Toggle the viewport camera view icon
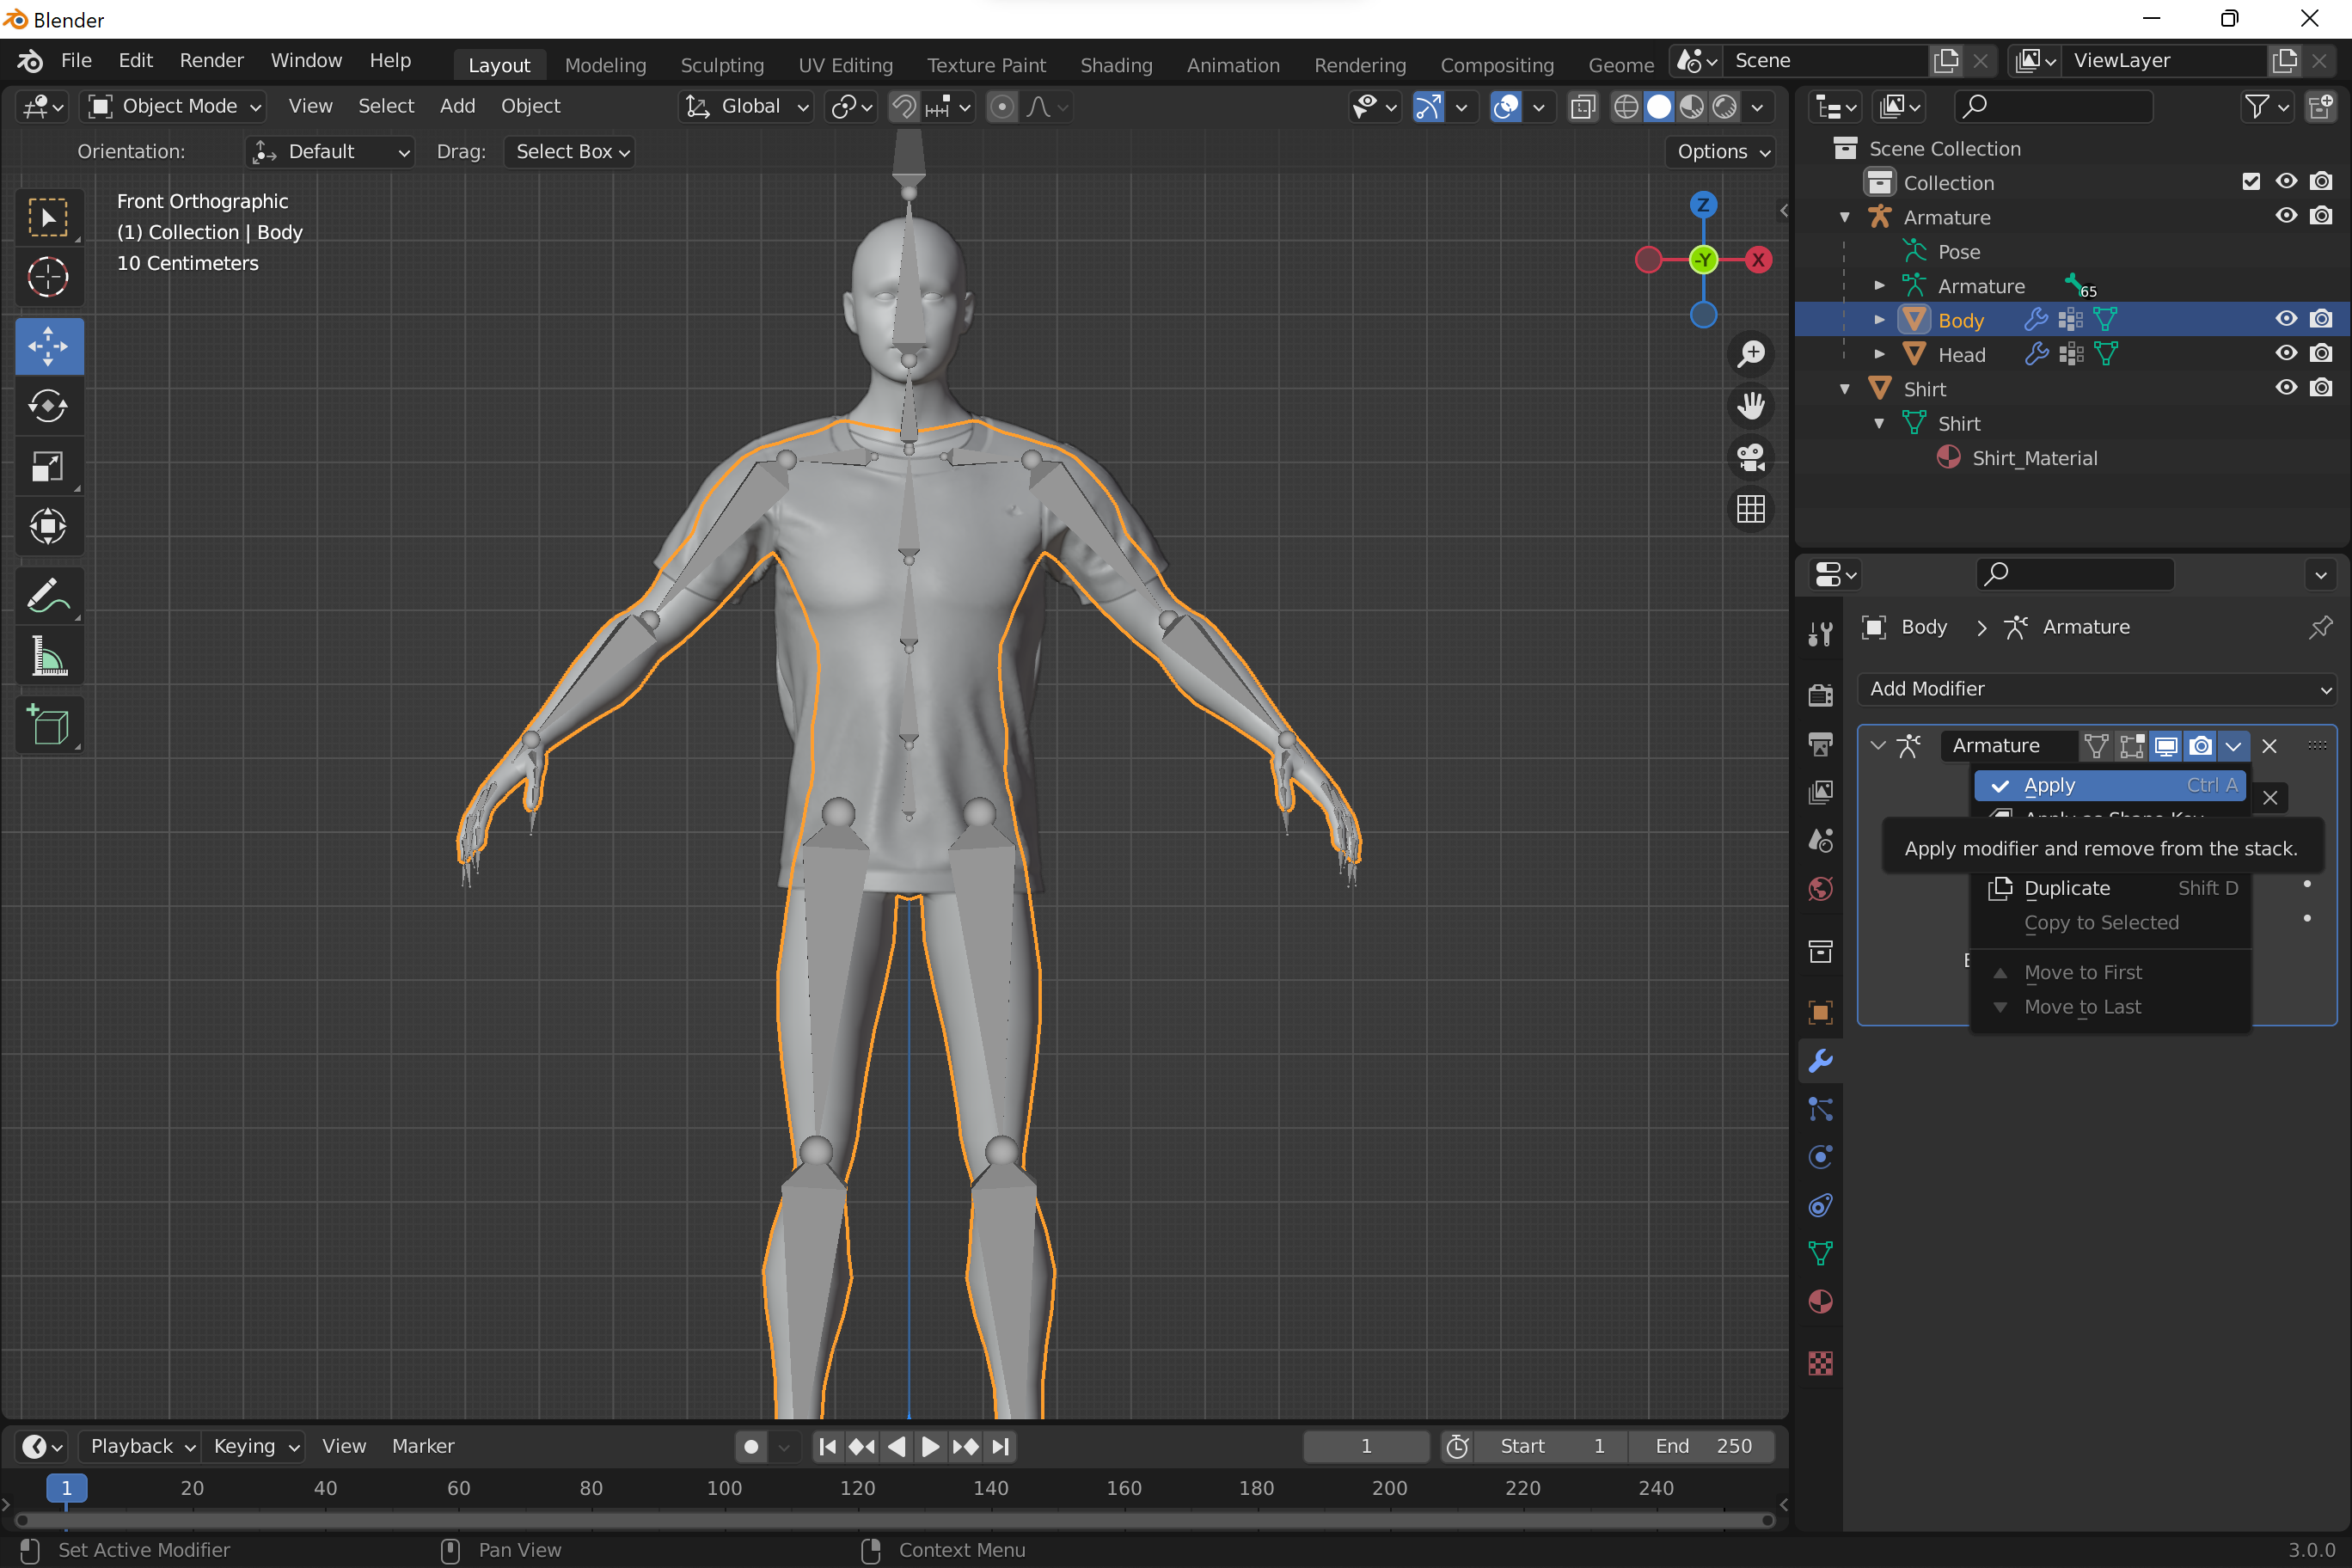The image size is (2352, 1568). click(1750, 457)
